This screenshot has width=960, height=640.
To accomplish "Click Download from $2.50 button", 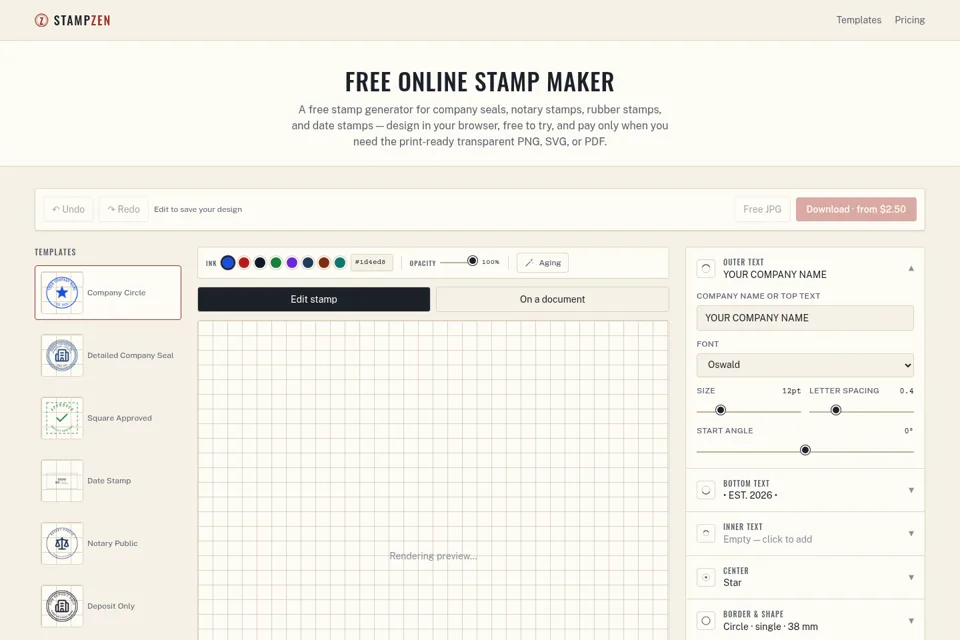I will pos(856,209).
